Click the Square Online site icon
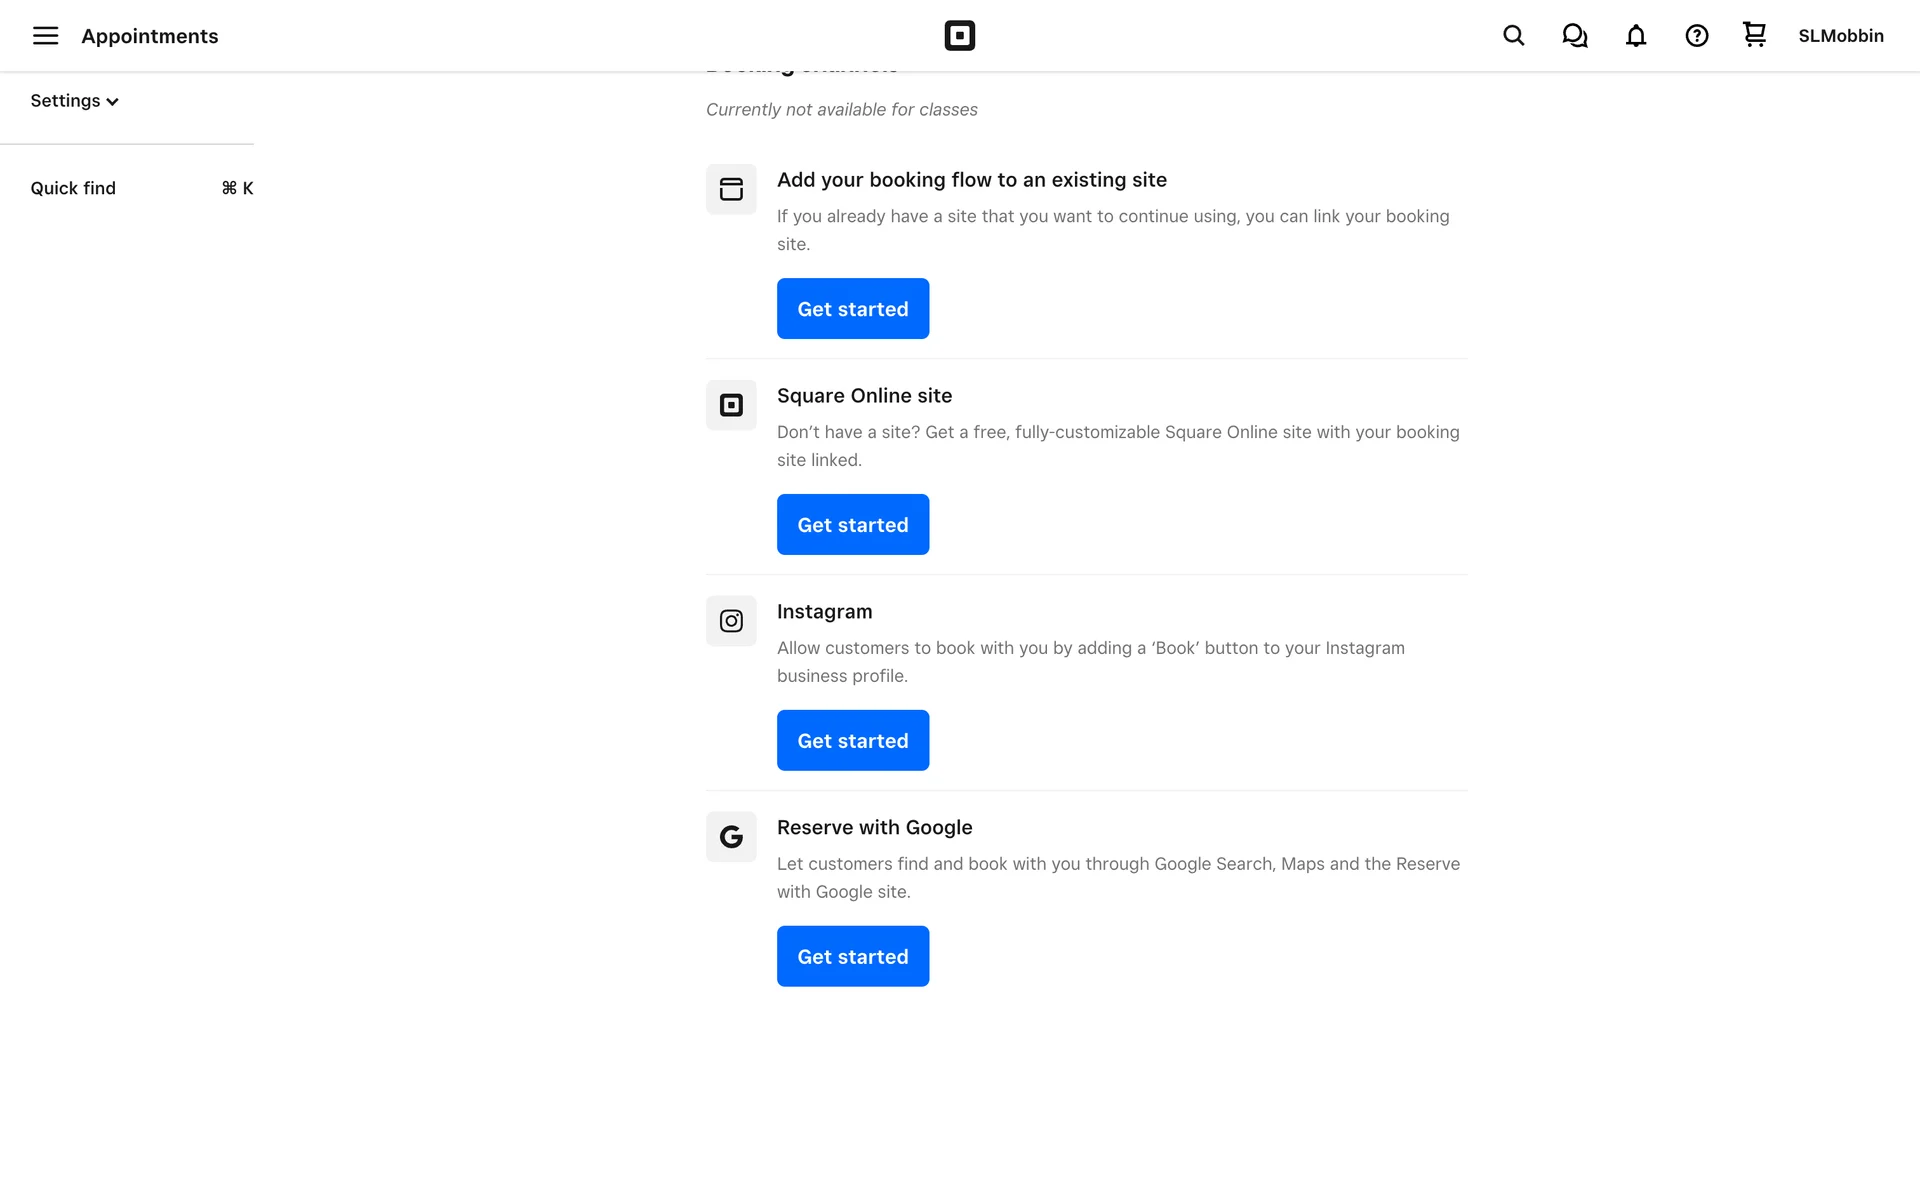1920x1200 pixels. coord(731,405)
